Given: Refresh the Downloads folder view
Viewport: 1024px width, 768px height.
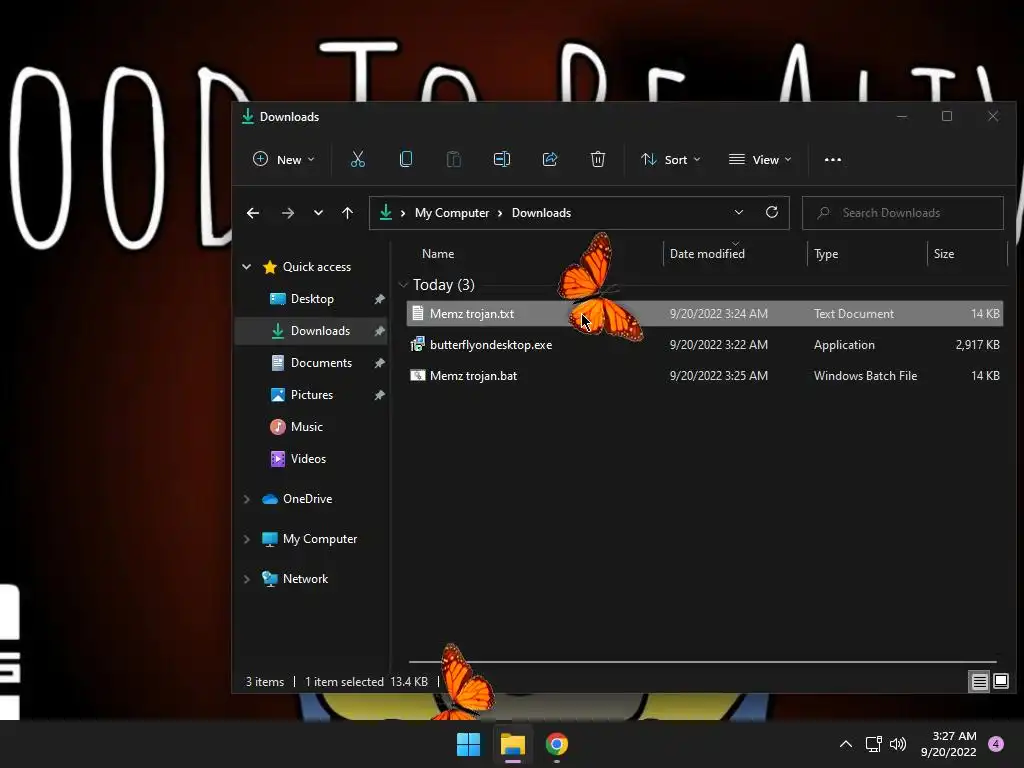Looking at the screenshot, I should pyautogui.click(x=772, y=212).
